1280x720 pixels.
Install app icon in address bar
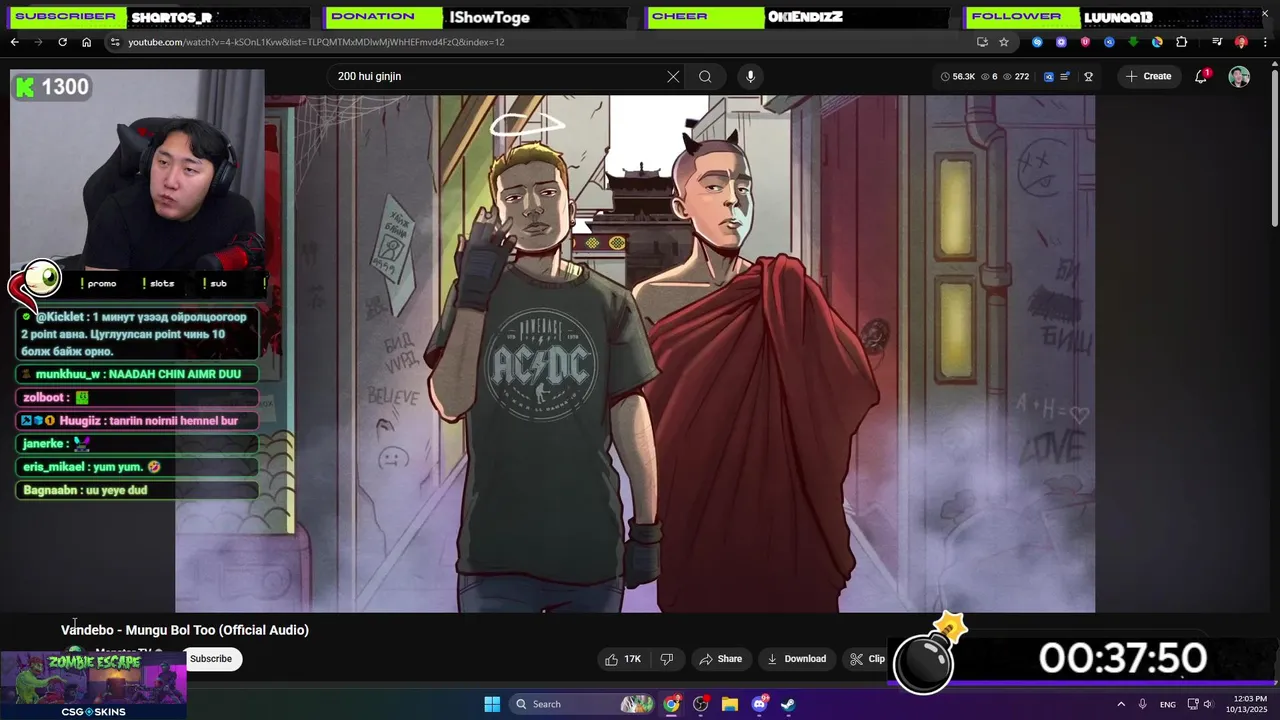pos(982,42)
